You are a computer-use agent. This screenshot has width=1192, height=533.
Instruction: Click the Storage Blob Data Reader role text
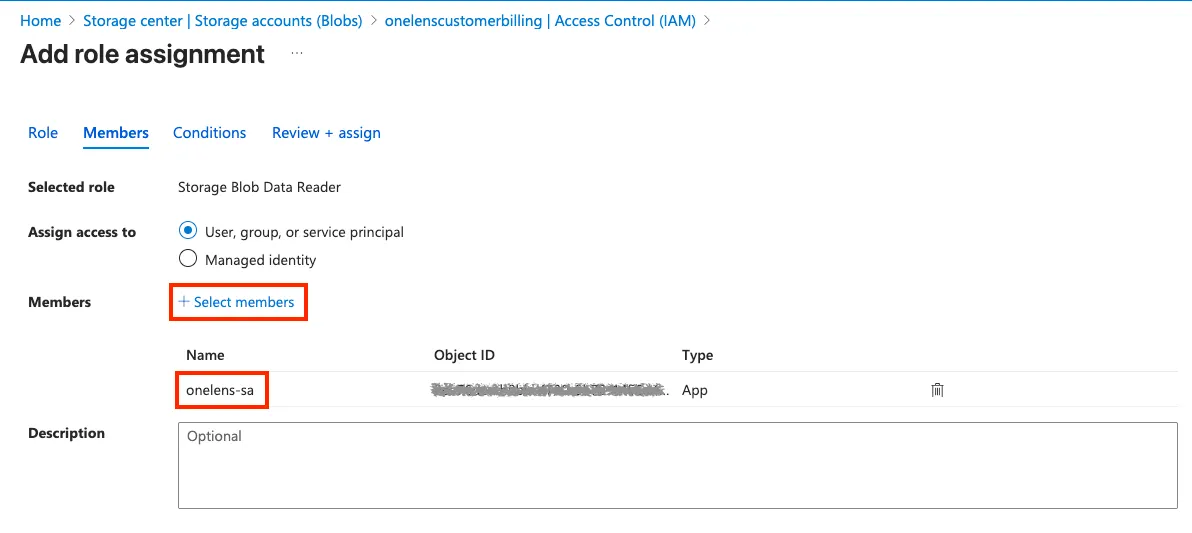[259, 187]
